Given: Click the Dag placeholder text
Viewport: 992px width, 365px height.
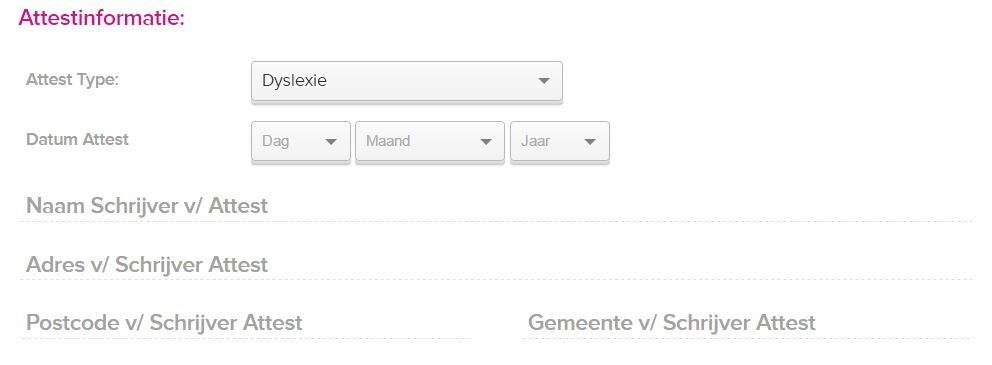Looking at the screenshot, I should point(275,141).
